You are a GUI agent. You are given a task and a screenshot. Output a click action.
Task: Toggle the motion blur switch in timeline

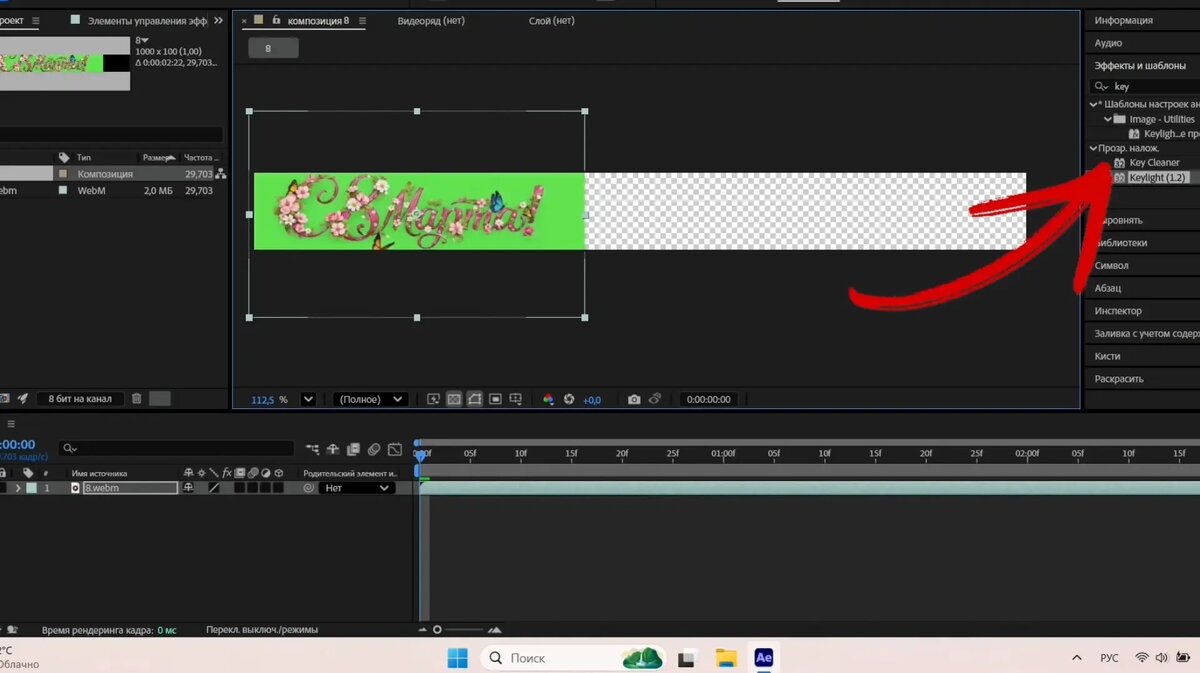pos(374,450)
